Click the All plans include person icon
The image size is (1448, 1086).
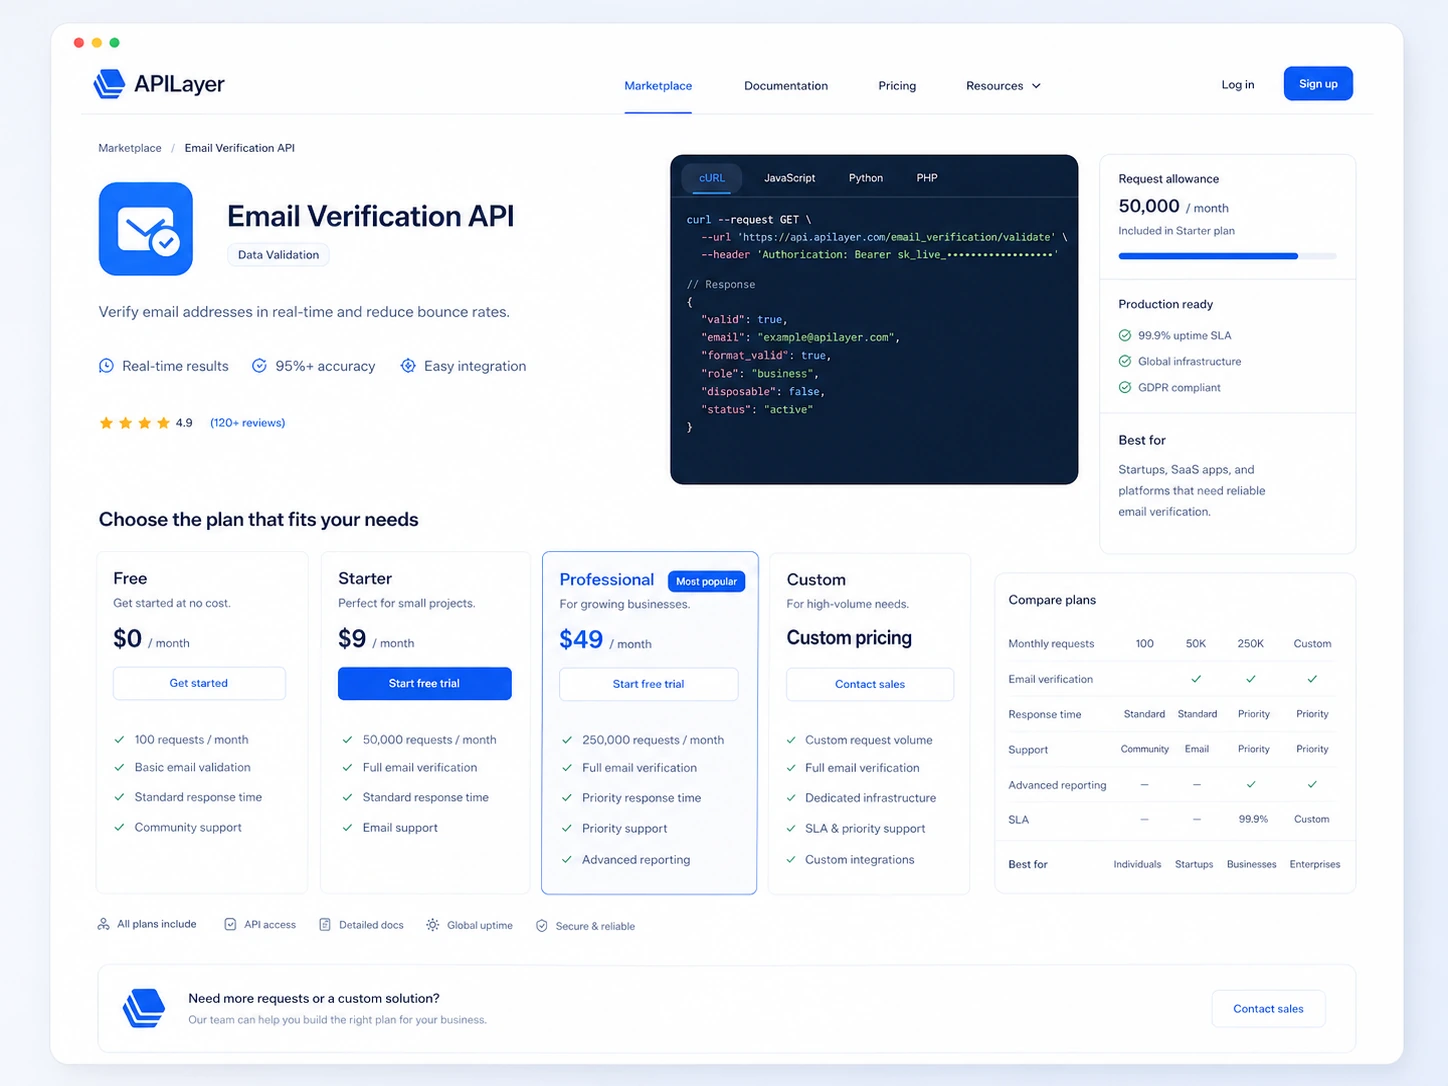click(103, 924)
